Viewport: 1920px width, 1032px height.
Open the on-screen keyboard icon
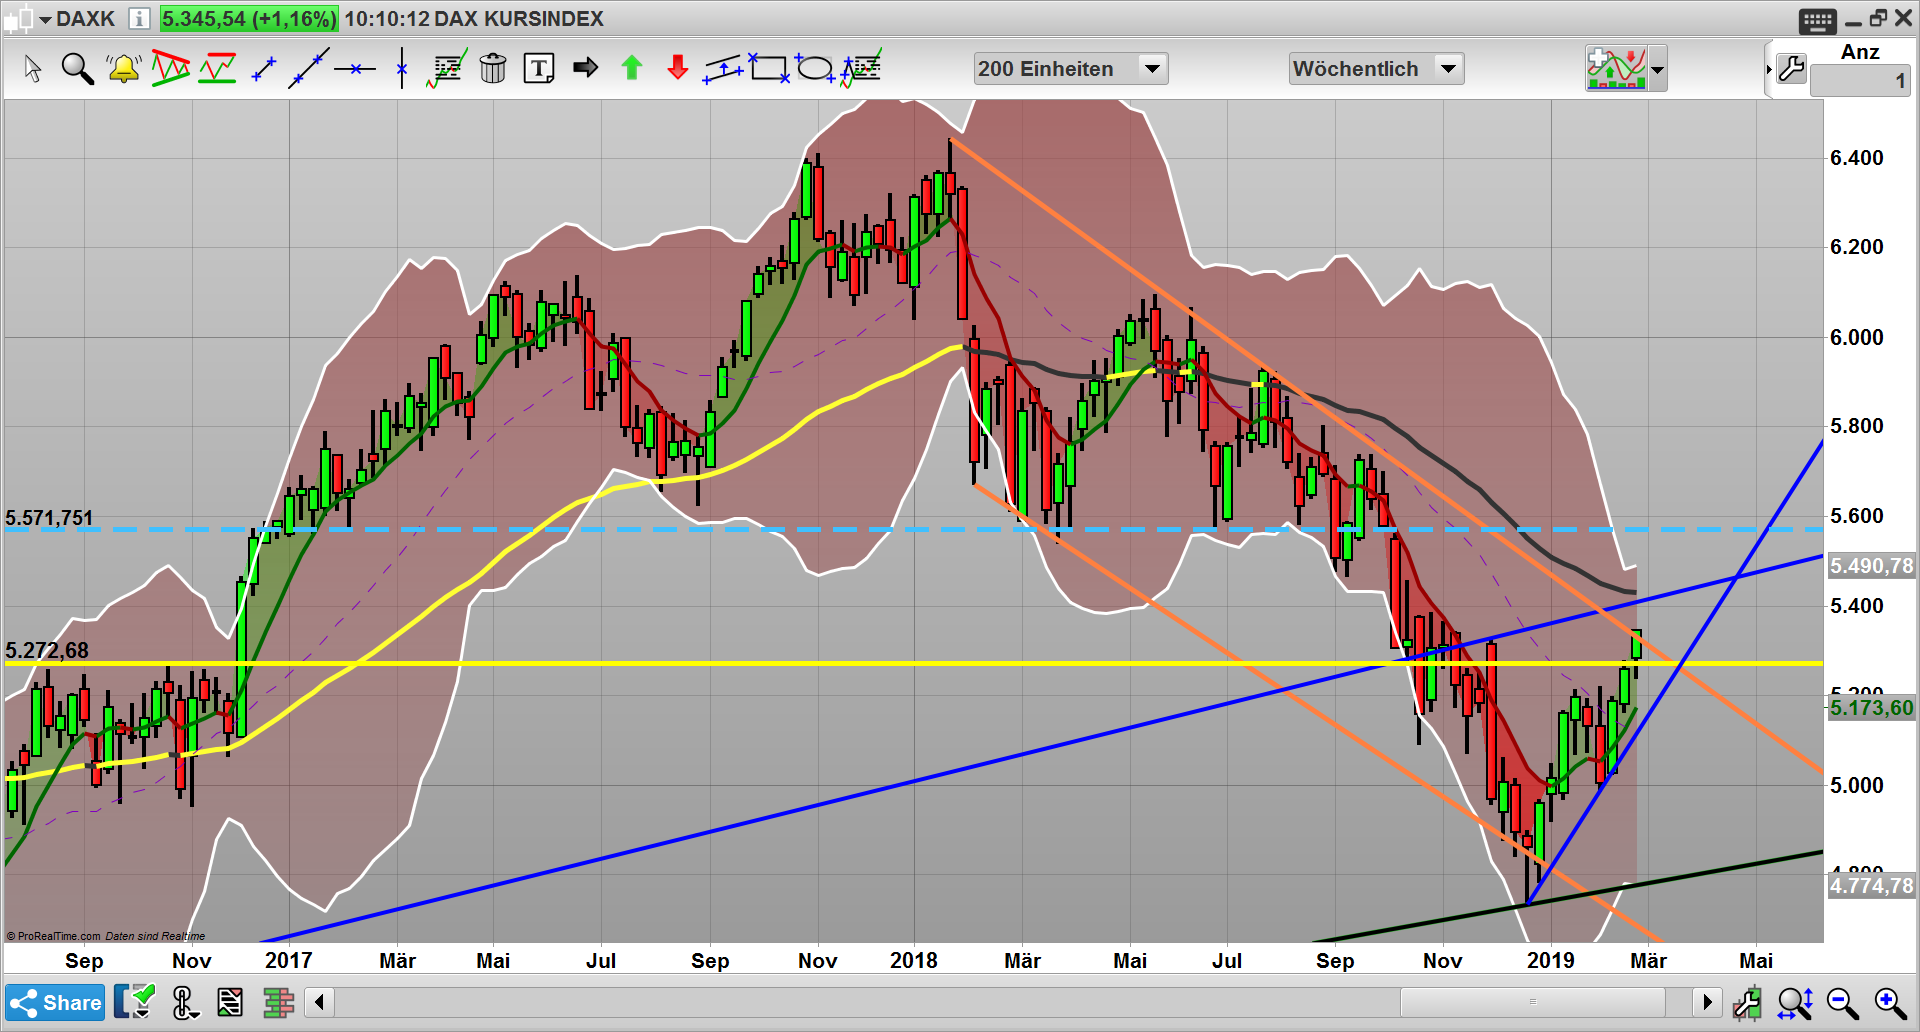tap(1817, 20)
